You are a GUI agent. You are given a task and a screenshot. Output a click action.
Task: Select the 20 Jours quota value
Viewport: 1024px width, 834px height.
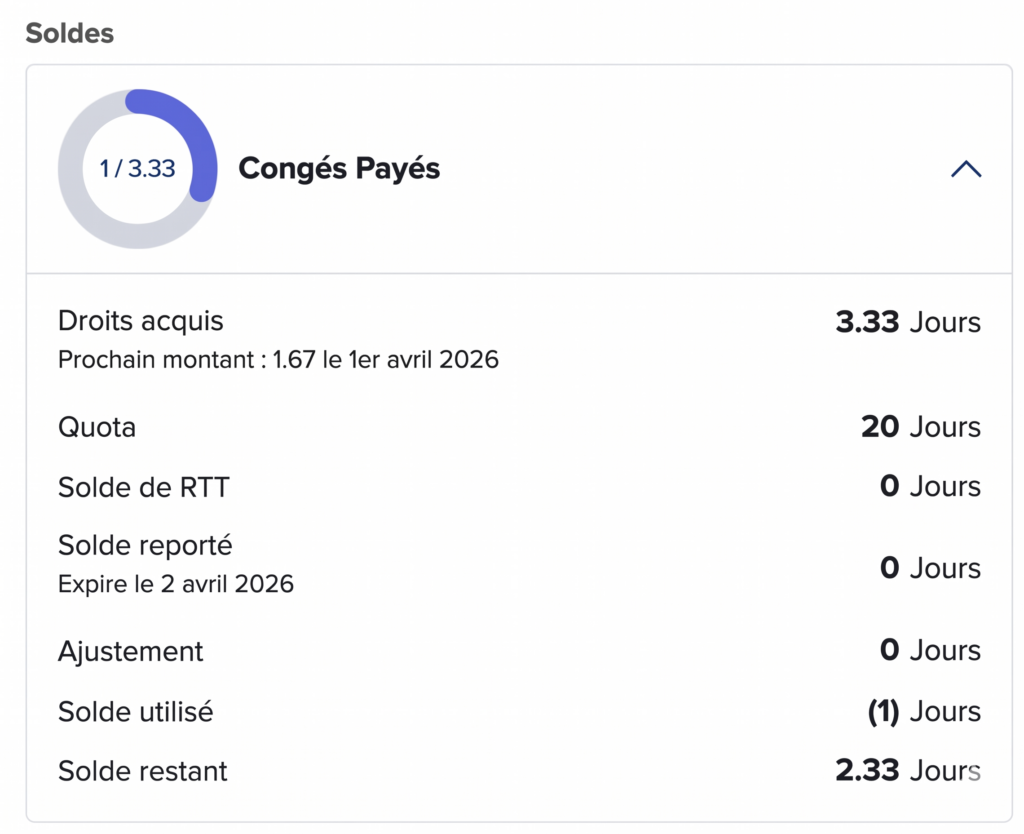[921, 427]
